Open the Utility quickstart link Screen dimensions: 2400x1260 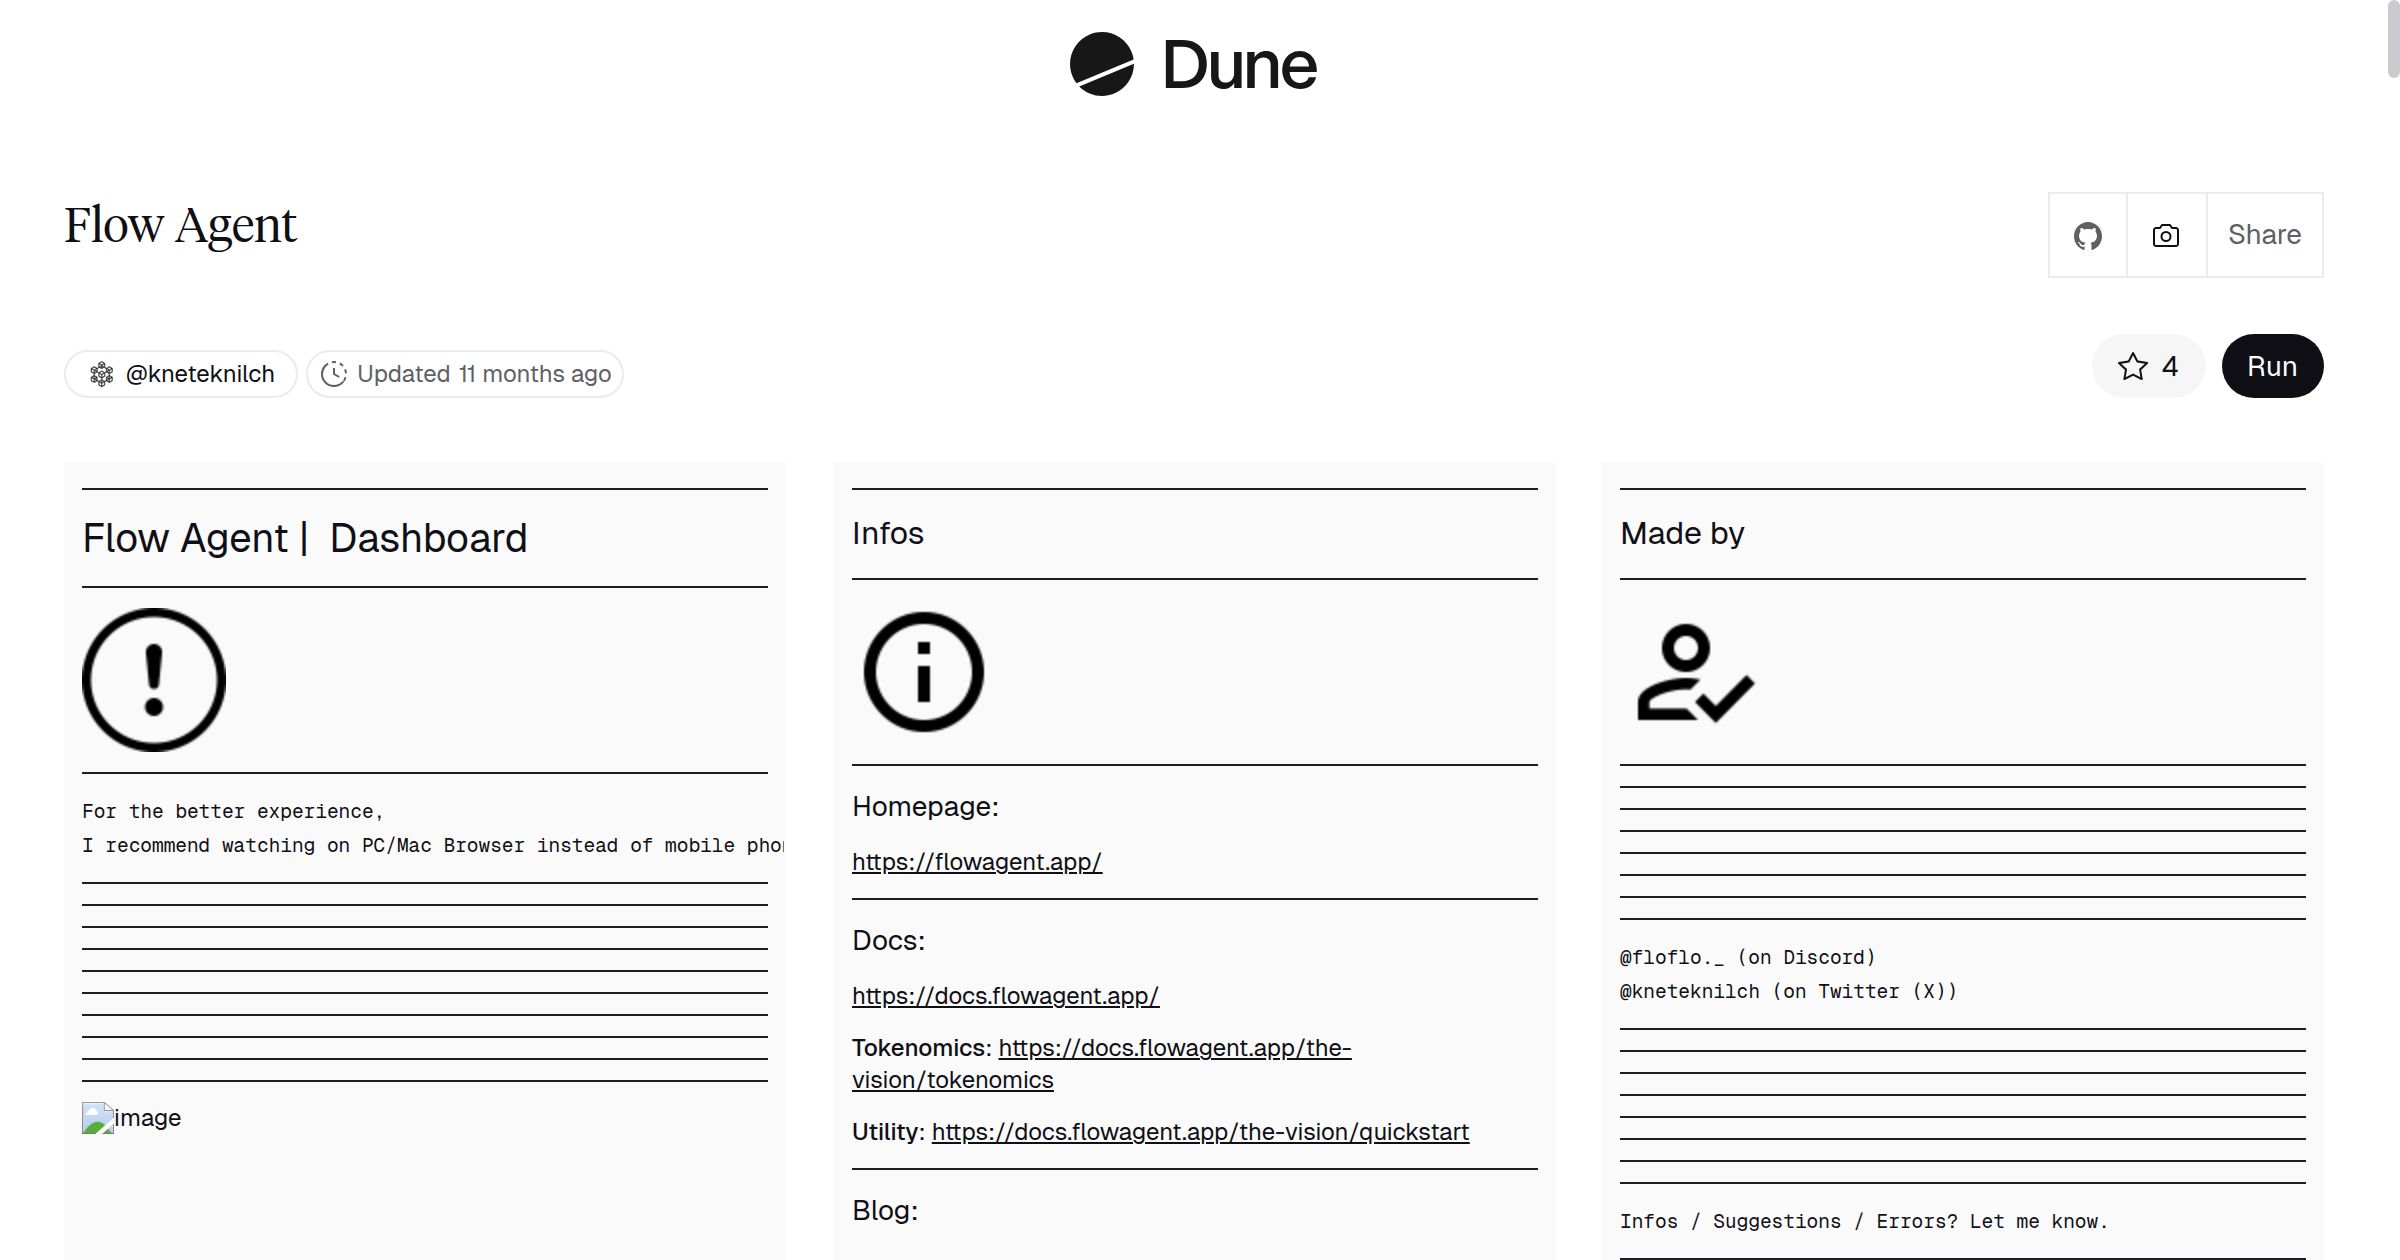[x=1200, y=1132]
